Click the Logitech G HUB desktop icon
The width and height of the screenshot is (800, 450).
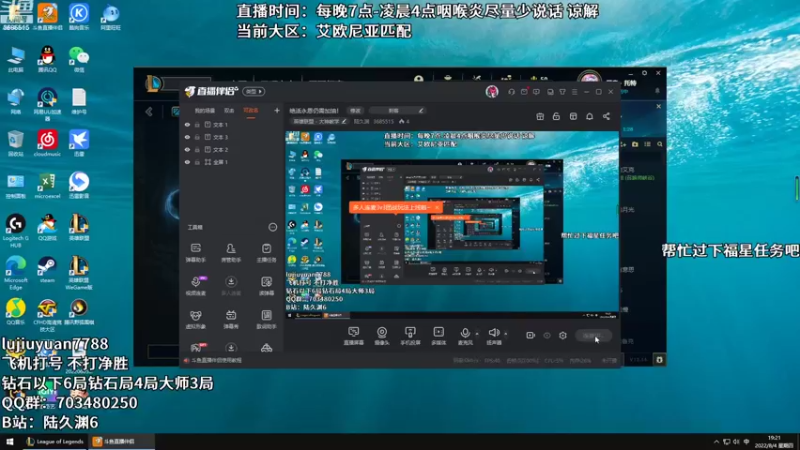tap(16, 231)
